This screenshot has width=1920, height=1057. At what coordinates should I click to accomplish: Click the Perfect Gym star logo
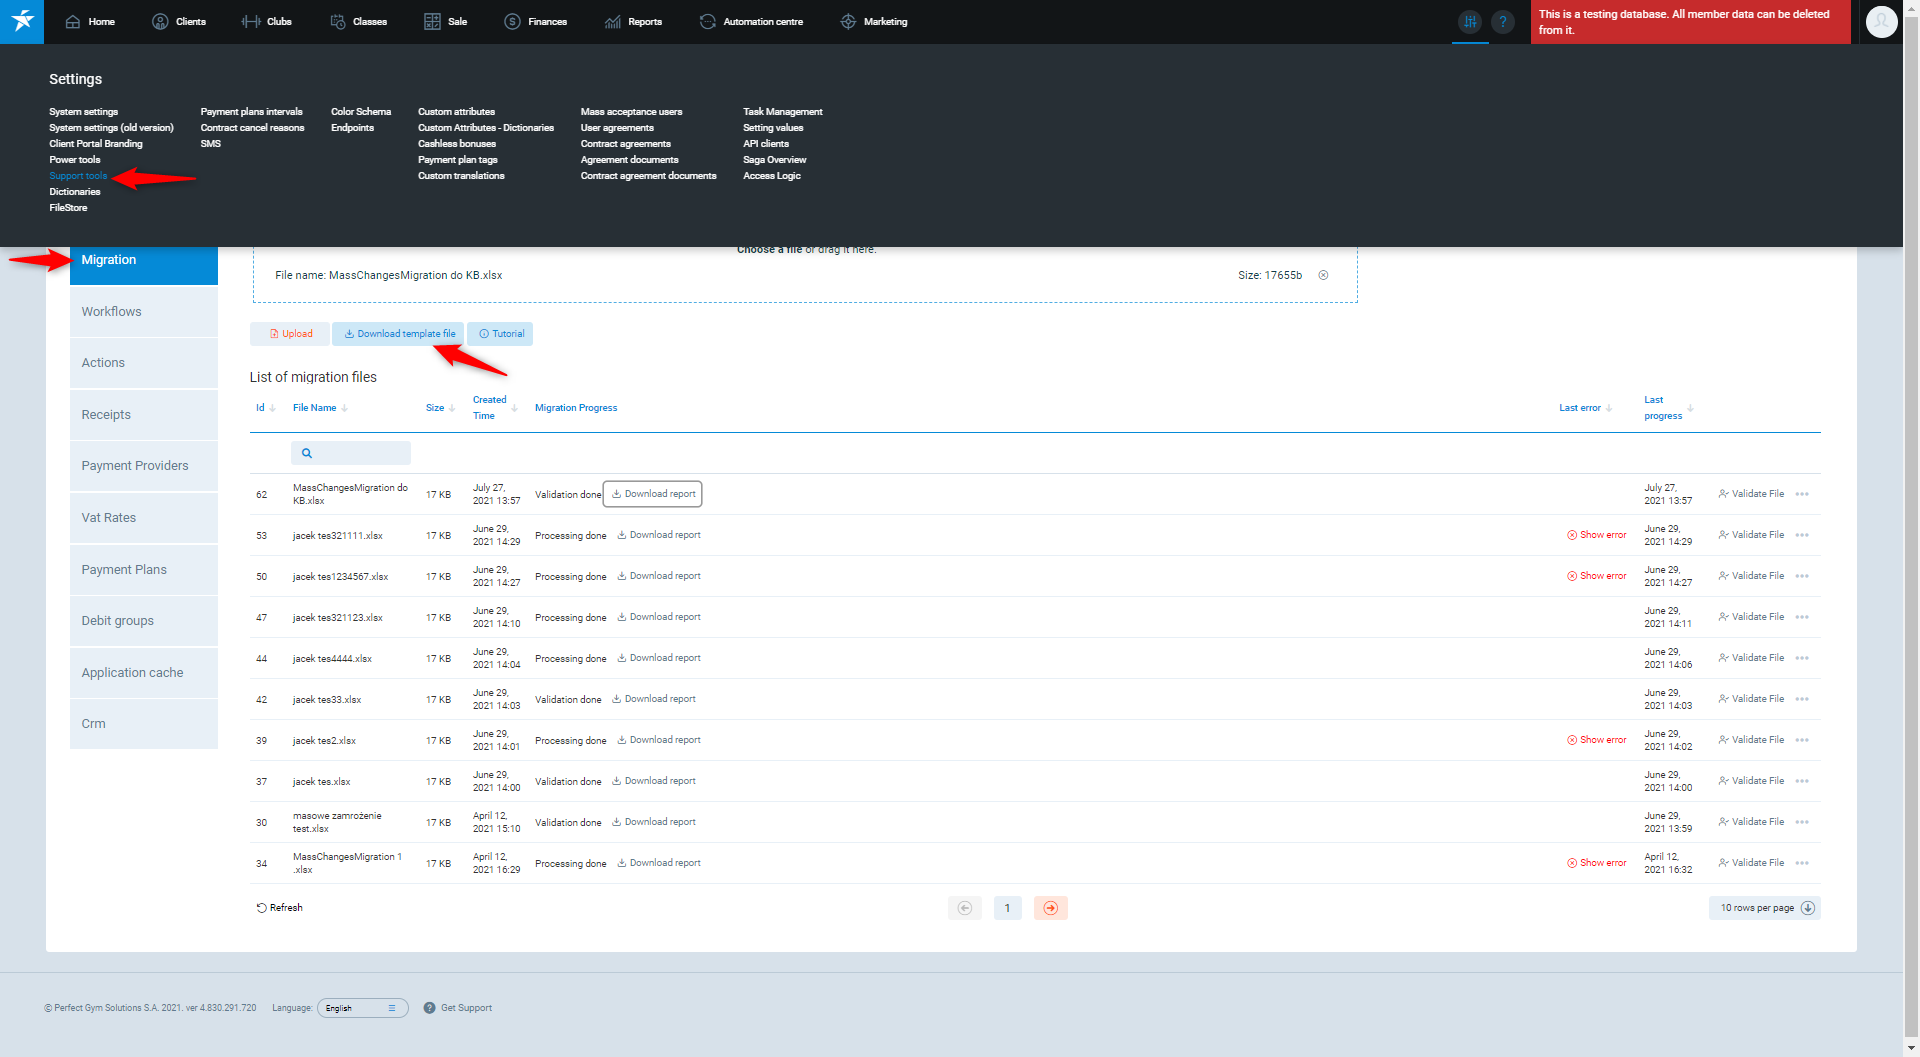(x=22, y=21)
